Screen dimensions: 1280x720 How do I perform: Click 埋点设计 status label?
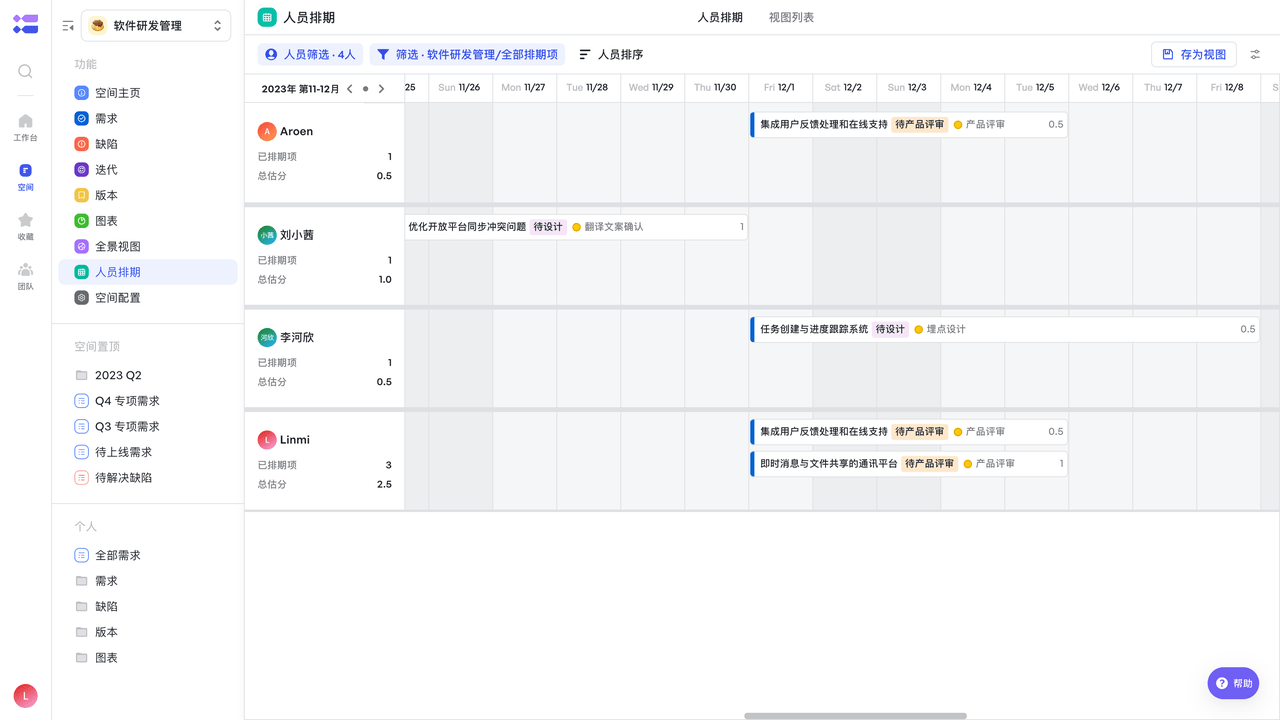coord(946,329)
